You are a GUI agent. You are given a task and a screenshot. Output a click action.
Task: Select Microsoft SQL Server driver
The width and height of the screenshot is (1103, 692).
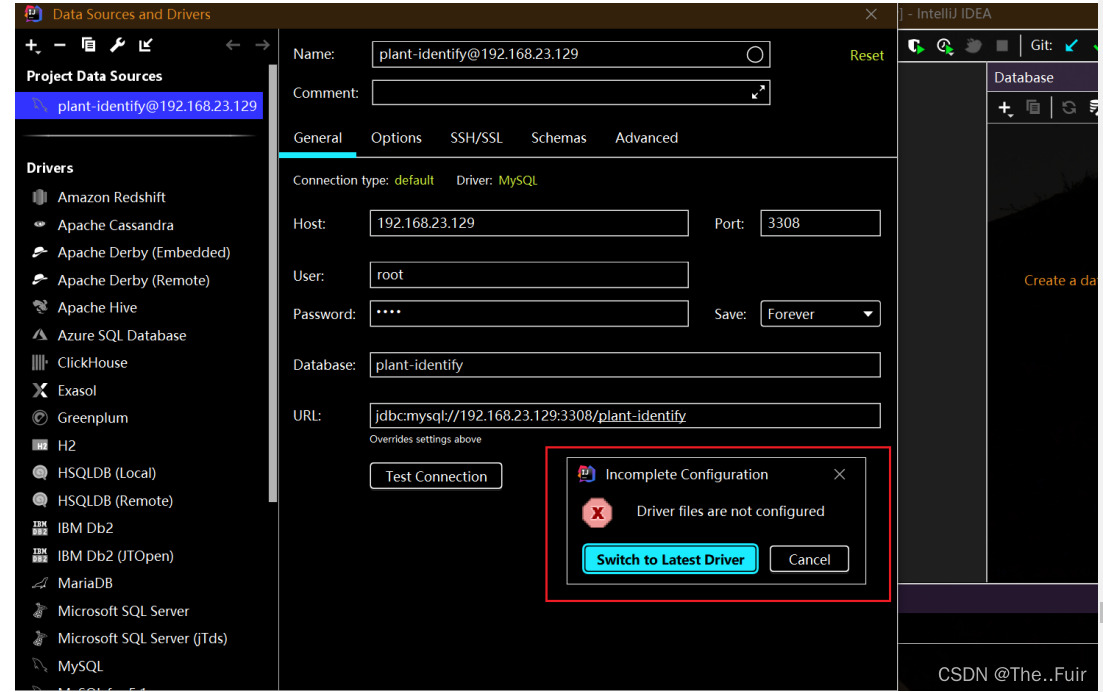point(123,611)
